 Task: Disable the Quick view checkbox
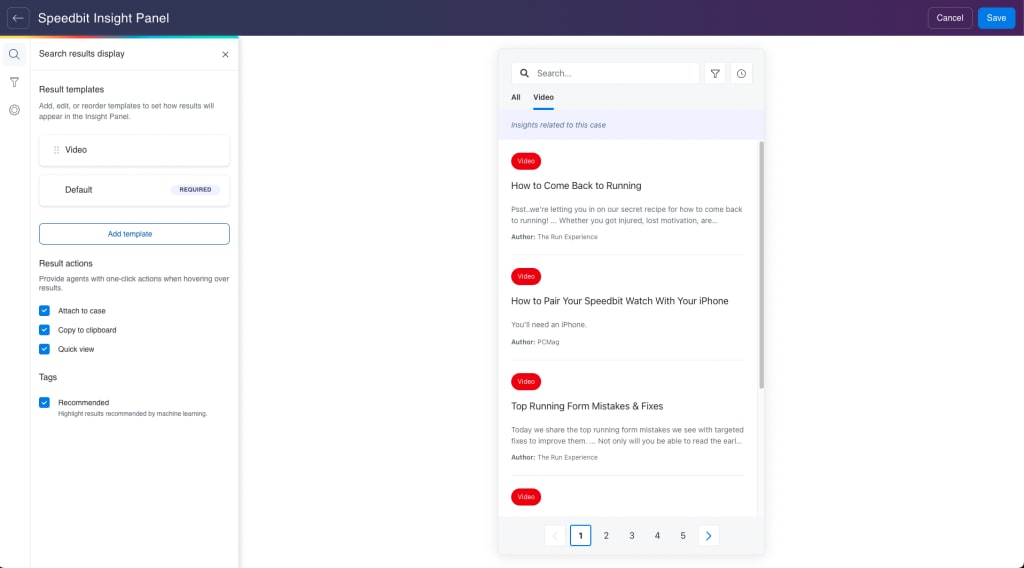click(44, 349)
